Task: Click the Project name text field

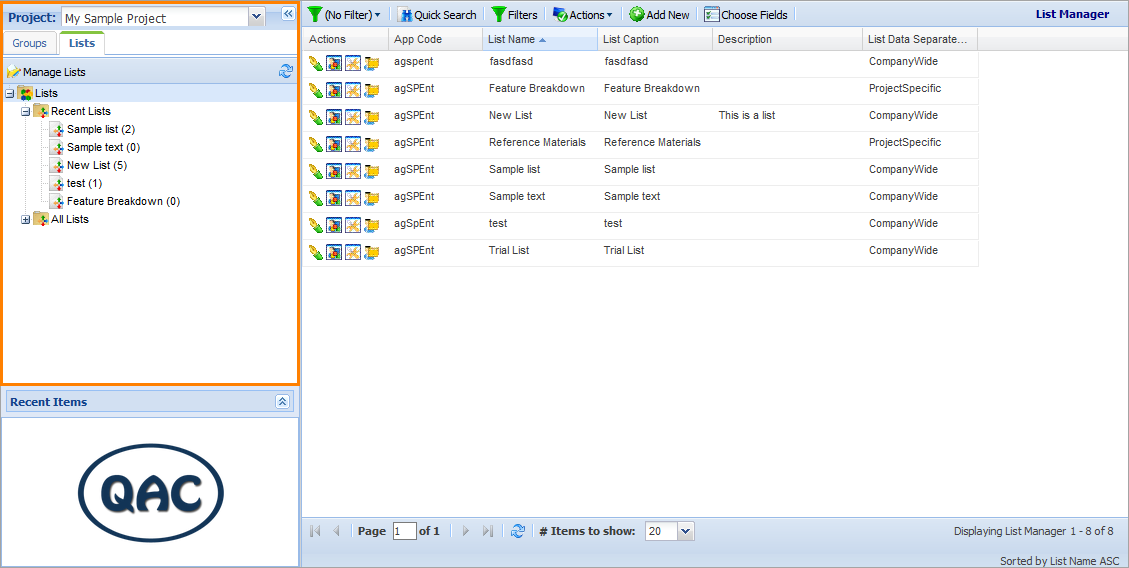Action: pyautogui.click(x=155, y=18)
